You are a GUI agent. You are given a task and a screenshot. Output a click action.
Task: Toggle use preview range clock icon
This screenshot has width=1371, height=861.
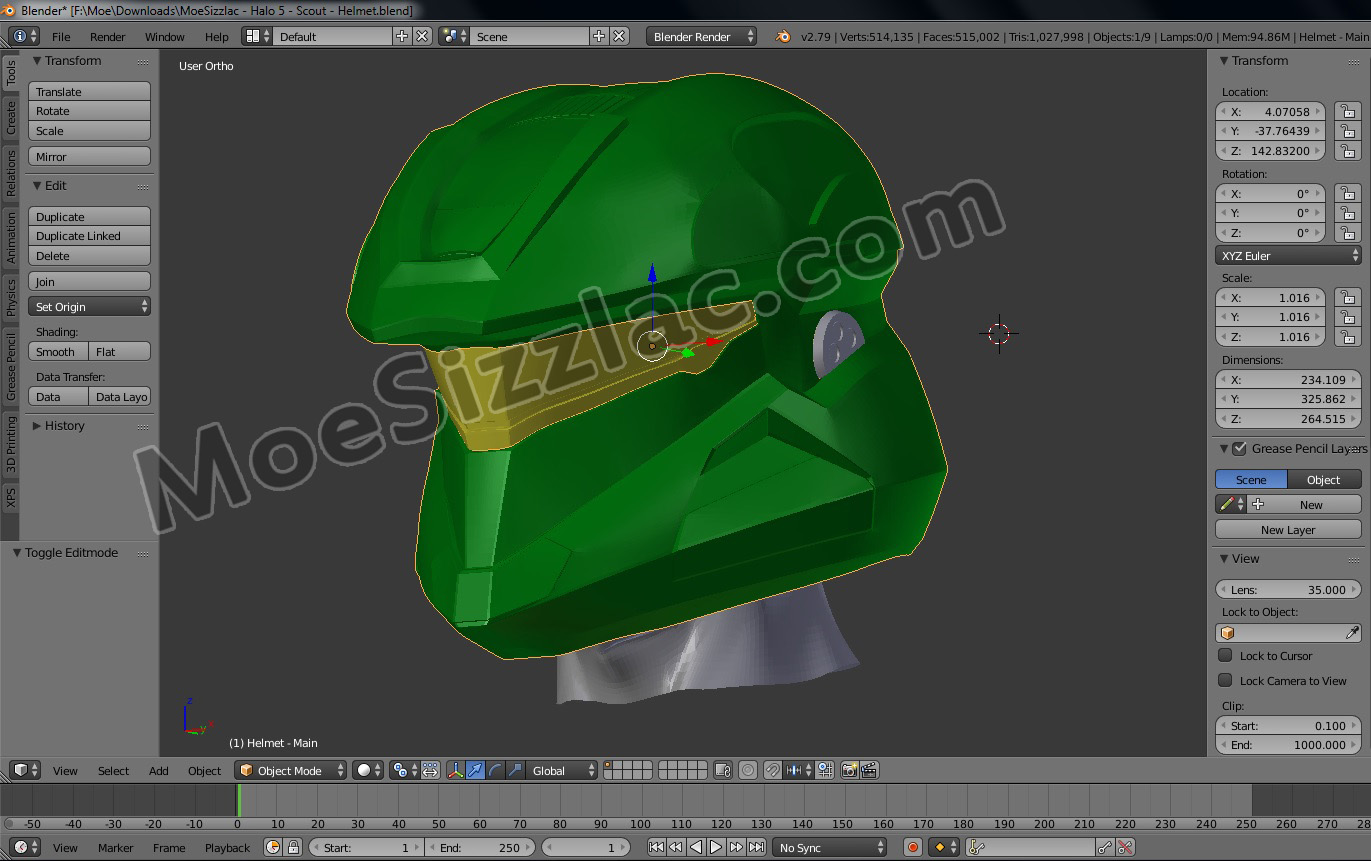273,847
